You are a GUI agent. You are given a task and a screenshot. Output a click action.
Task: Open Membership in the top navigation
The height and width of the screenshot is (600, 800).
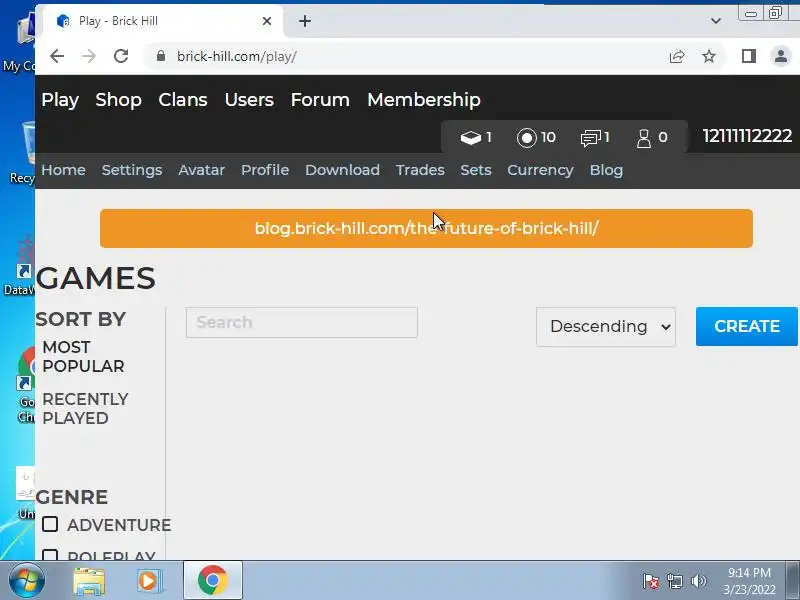[424, 100]
